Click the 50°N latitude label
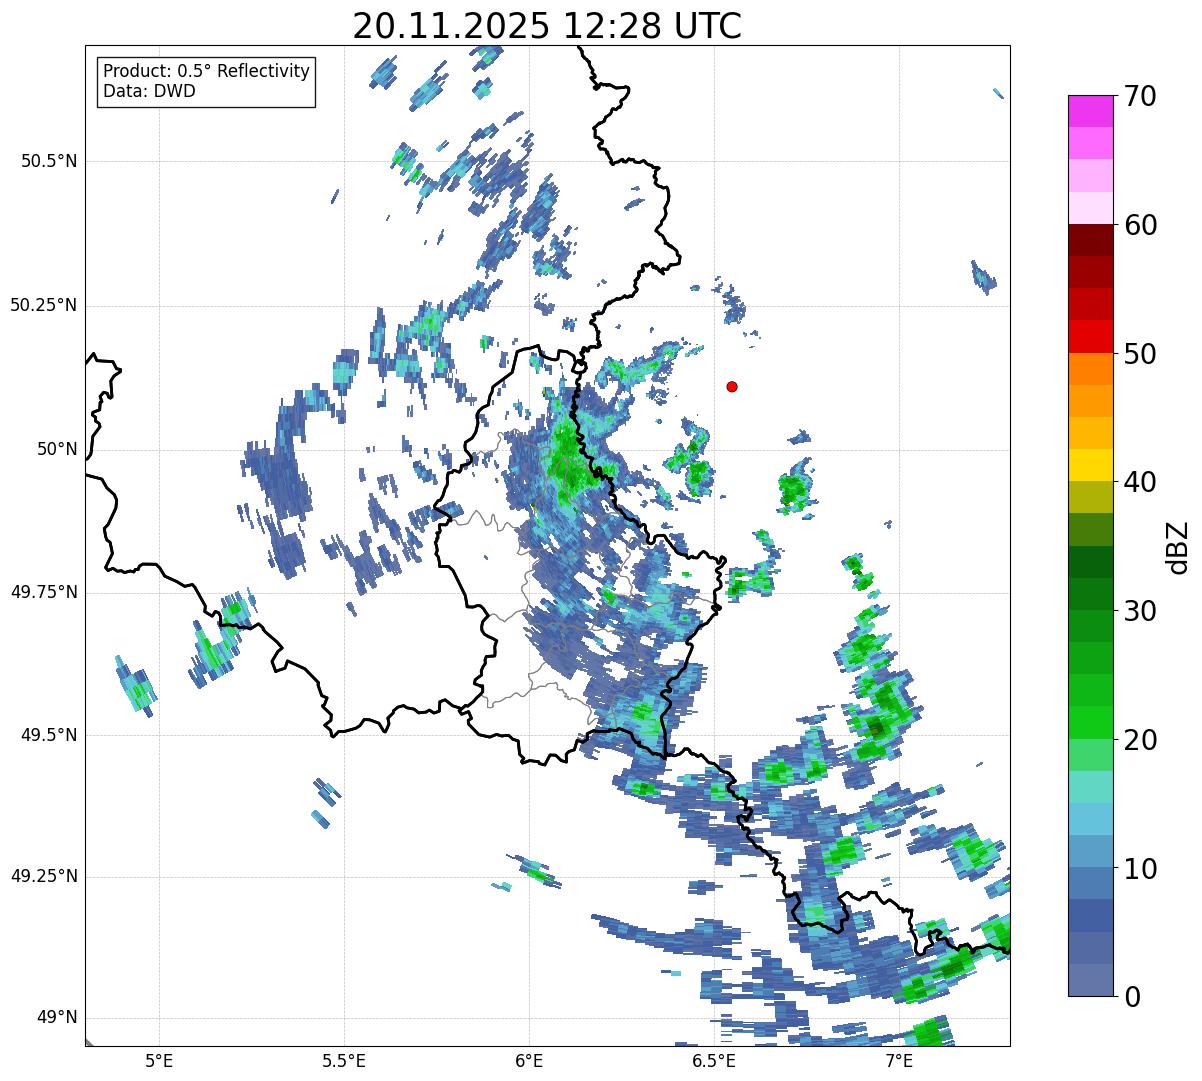The width and height of the screenshot is (1202, 1081). pyautogui.click(x=56, y=449)
